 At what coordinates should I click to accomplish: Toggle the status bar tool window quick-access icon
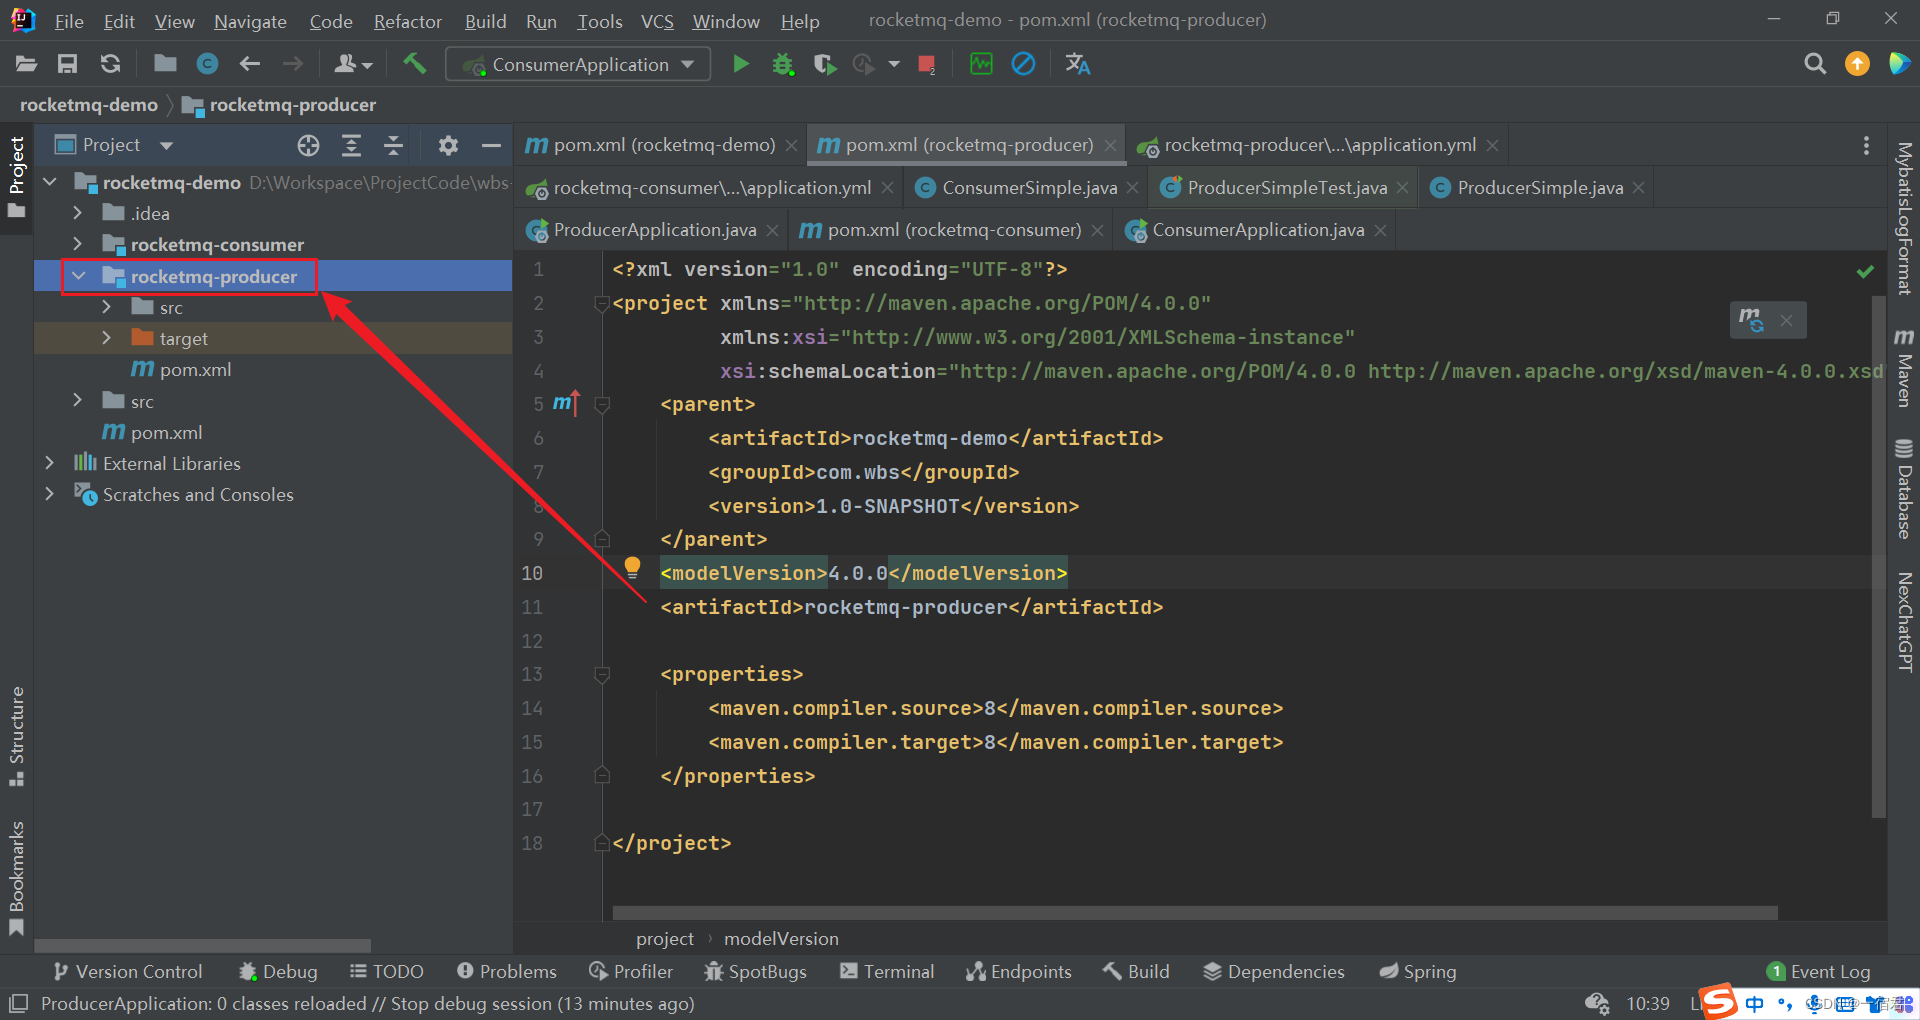(19, 1003)
